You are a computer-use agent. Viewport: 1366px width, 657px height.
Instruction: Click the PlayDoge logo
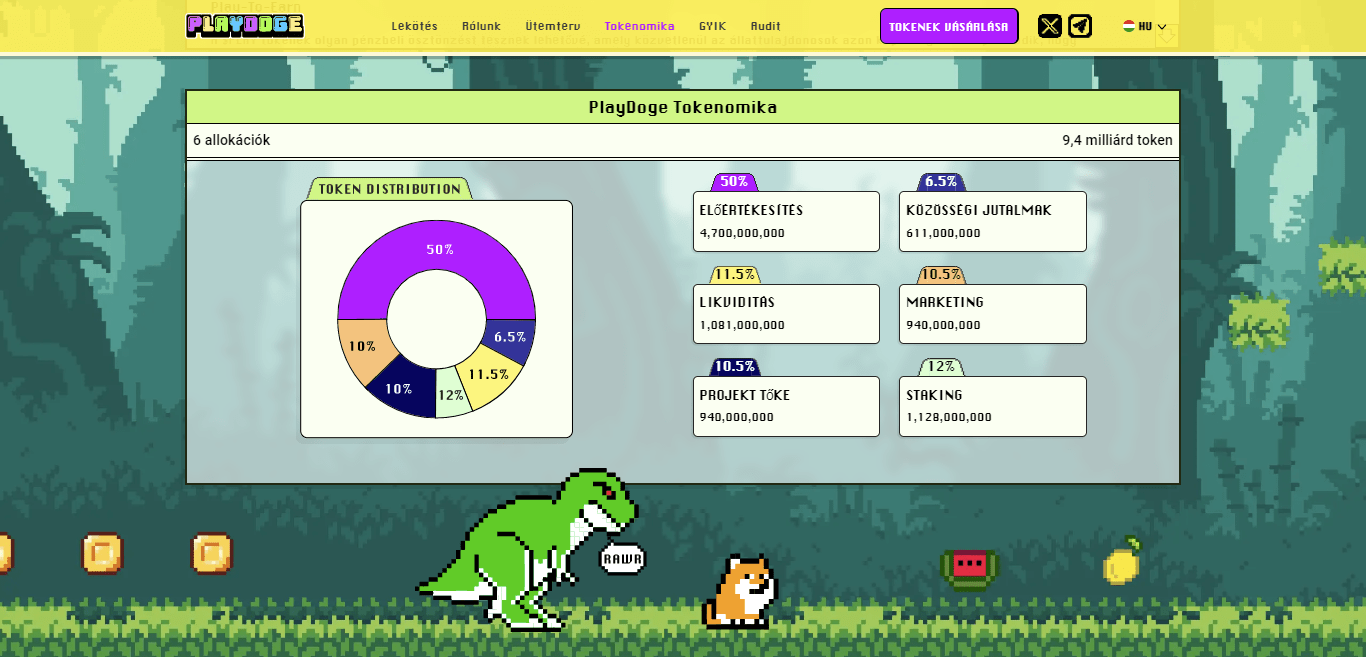click(245, 26)
